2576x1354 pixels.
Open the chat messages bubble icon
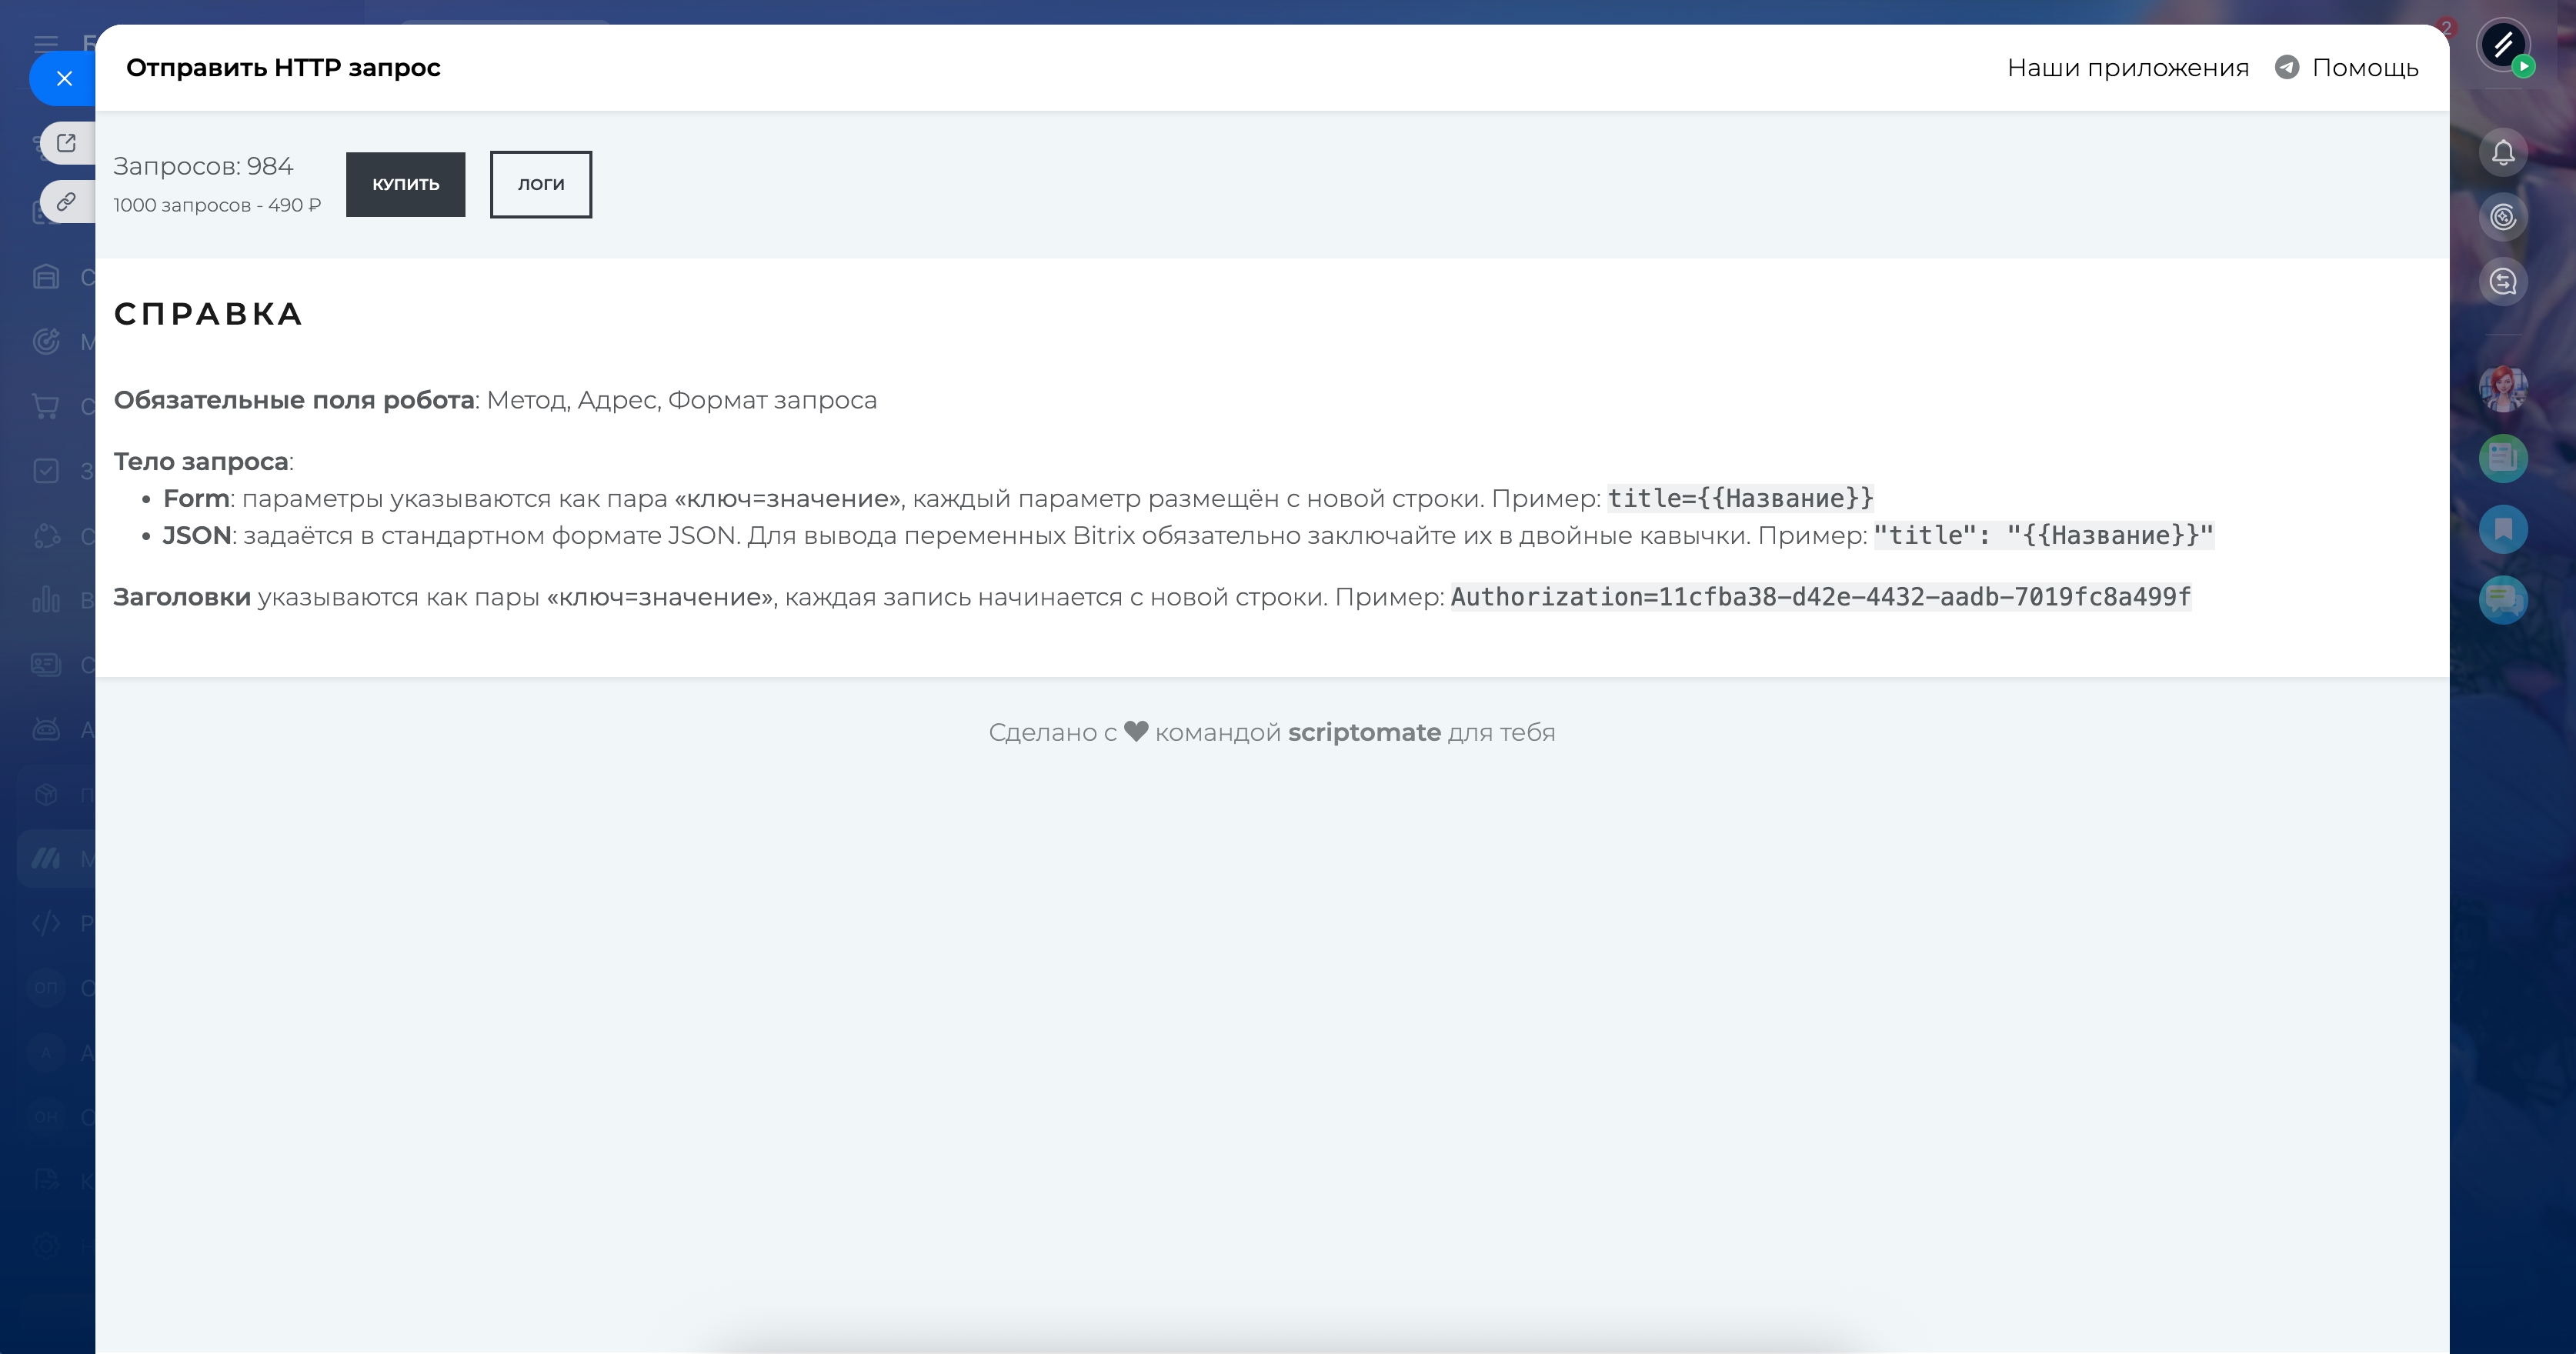pos(2502,600)
